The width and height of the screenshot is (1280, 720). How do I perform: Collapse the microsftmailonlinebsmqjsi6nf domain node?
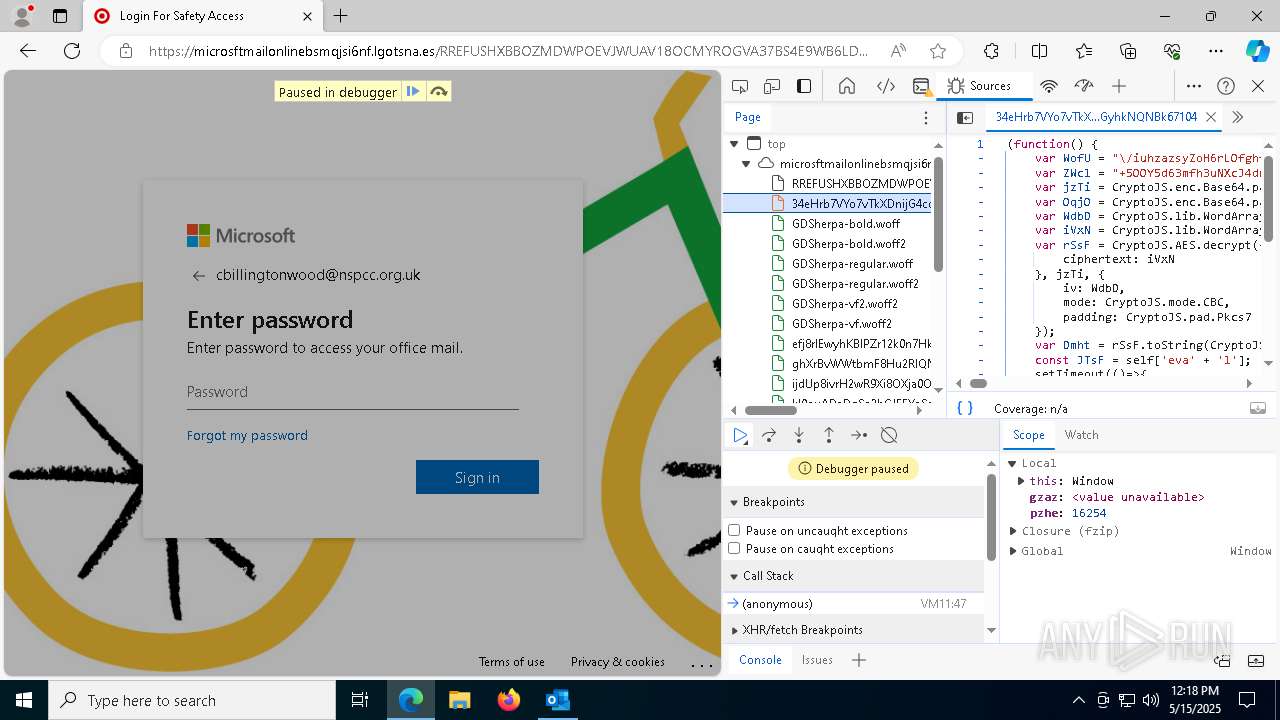point(746,164)
